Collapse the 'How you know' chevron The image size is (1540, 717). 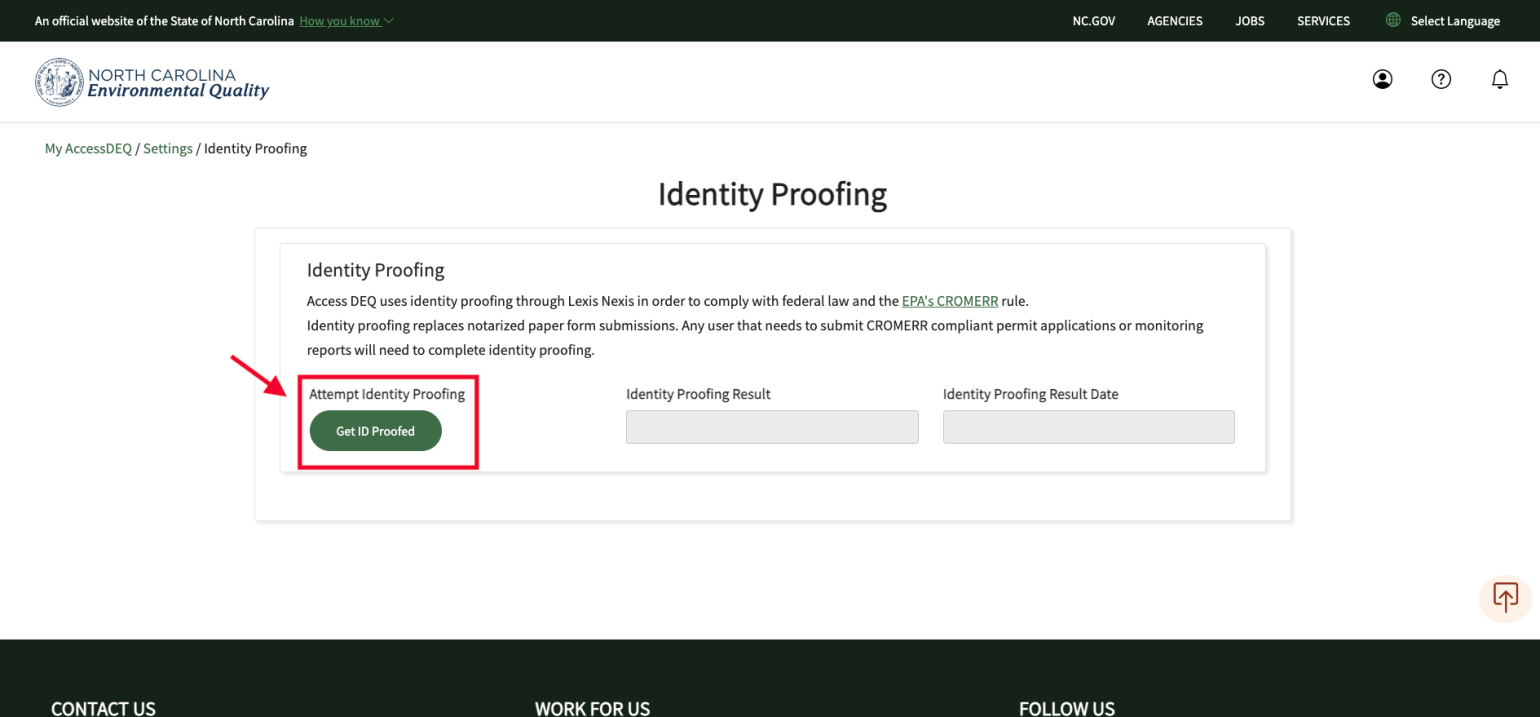pyautogui.click(x=390, y=19)
